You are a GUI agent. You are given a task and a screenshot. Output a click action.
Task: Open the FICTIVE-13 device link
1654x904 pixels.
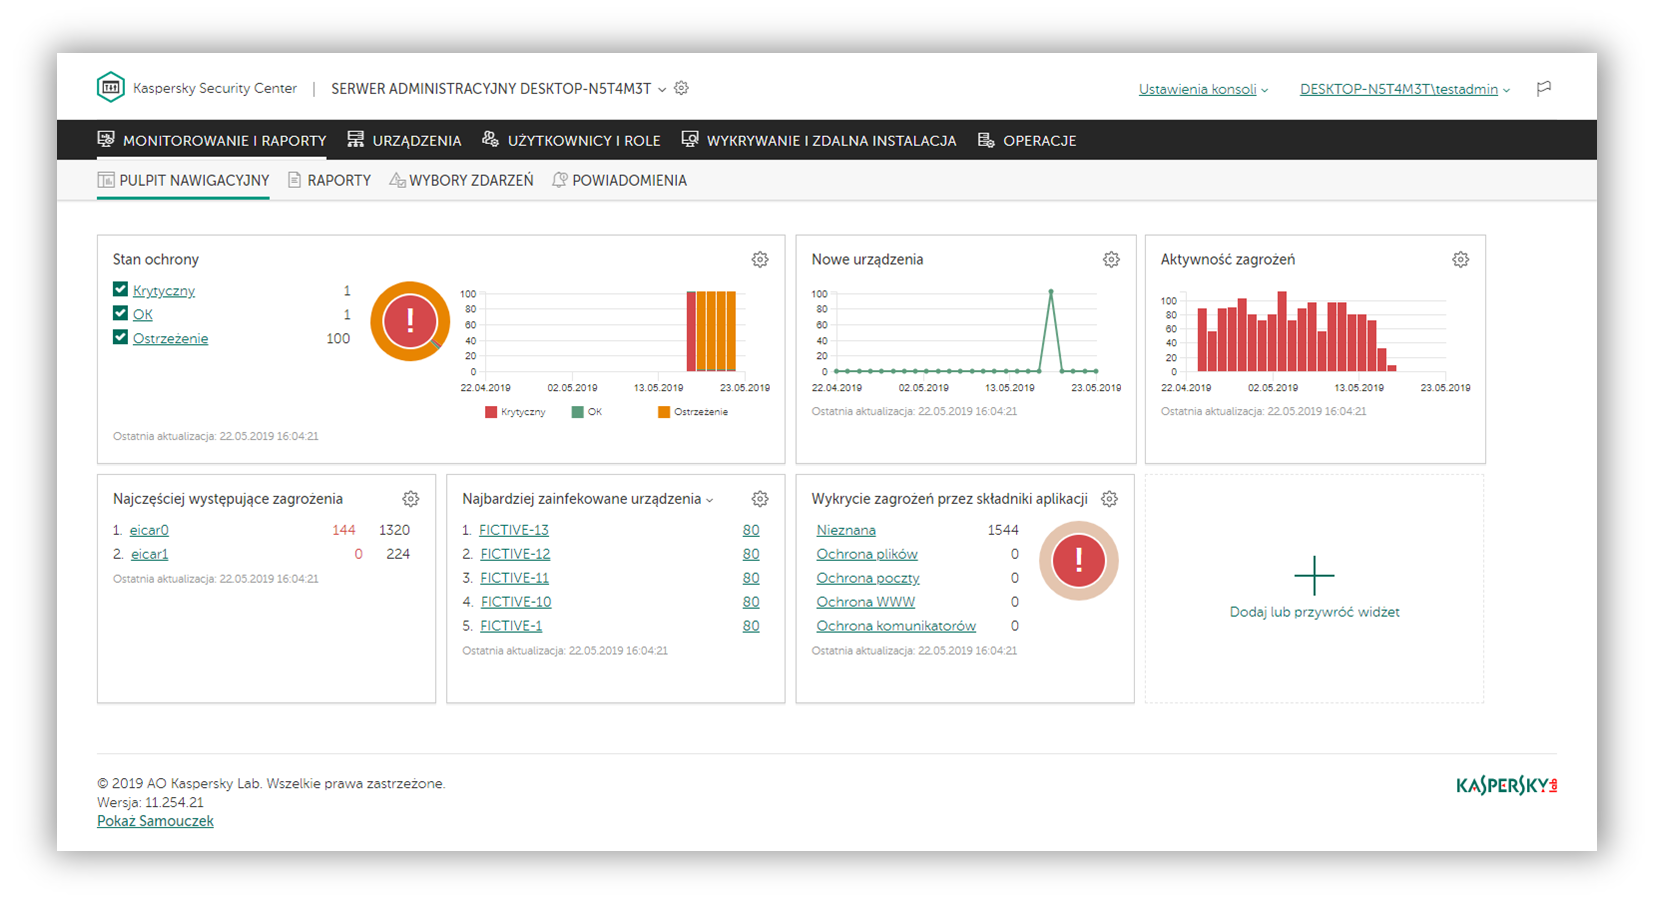click(514, 530)
